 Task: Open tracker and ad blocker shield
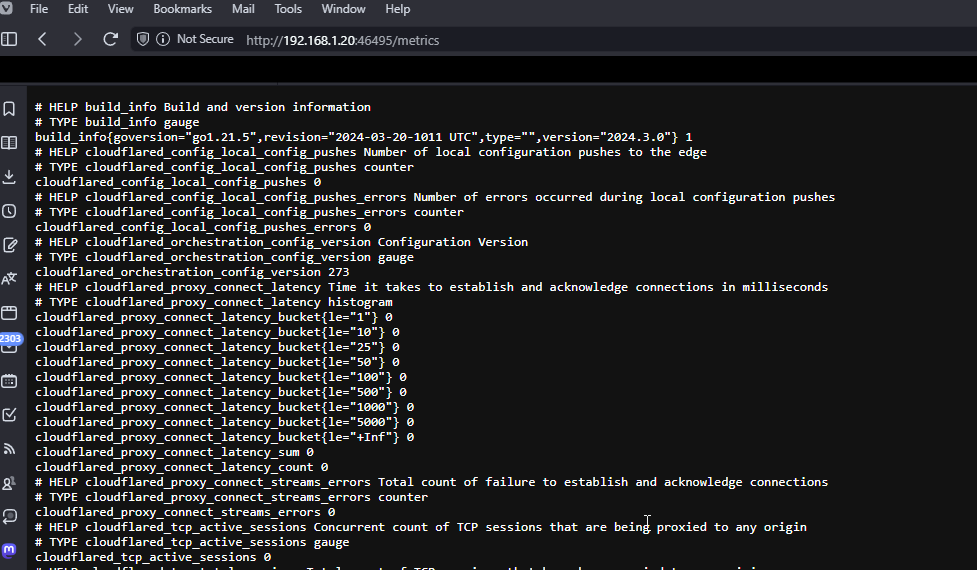pyautogui.click(x=143, y=39)
